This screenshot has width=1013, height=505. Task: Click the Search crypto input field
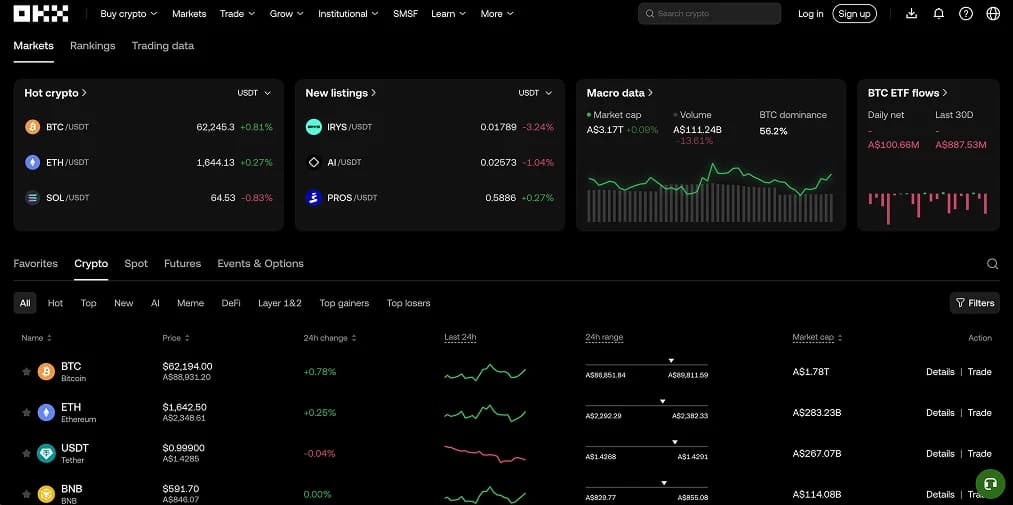point(709,14)
